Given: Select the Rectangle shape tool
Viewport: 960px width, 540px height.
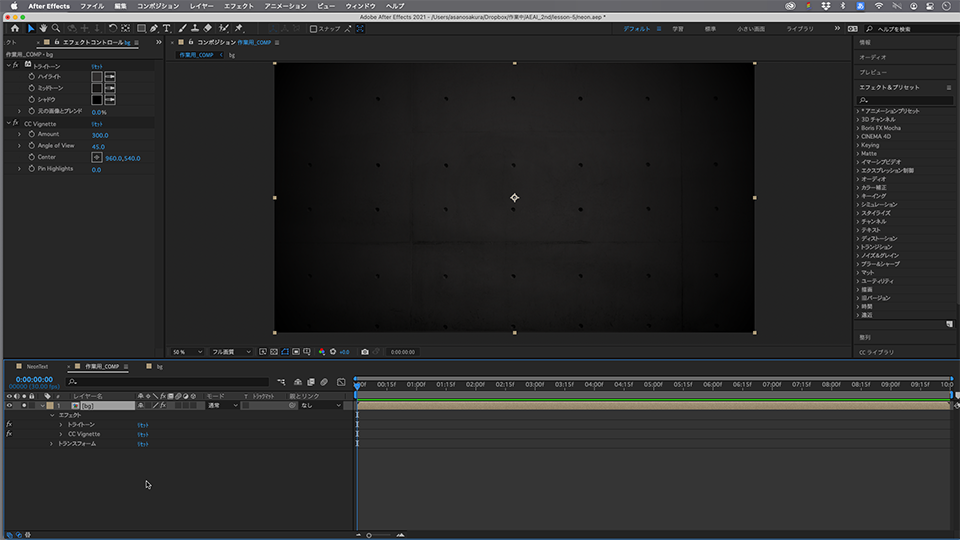Looking at the screenshot, I should 141,28.
